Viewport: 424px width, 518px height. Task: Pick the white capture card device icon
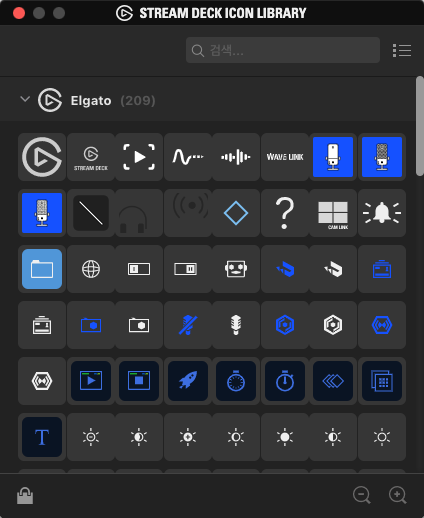[42, 325]
